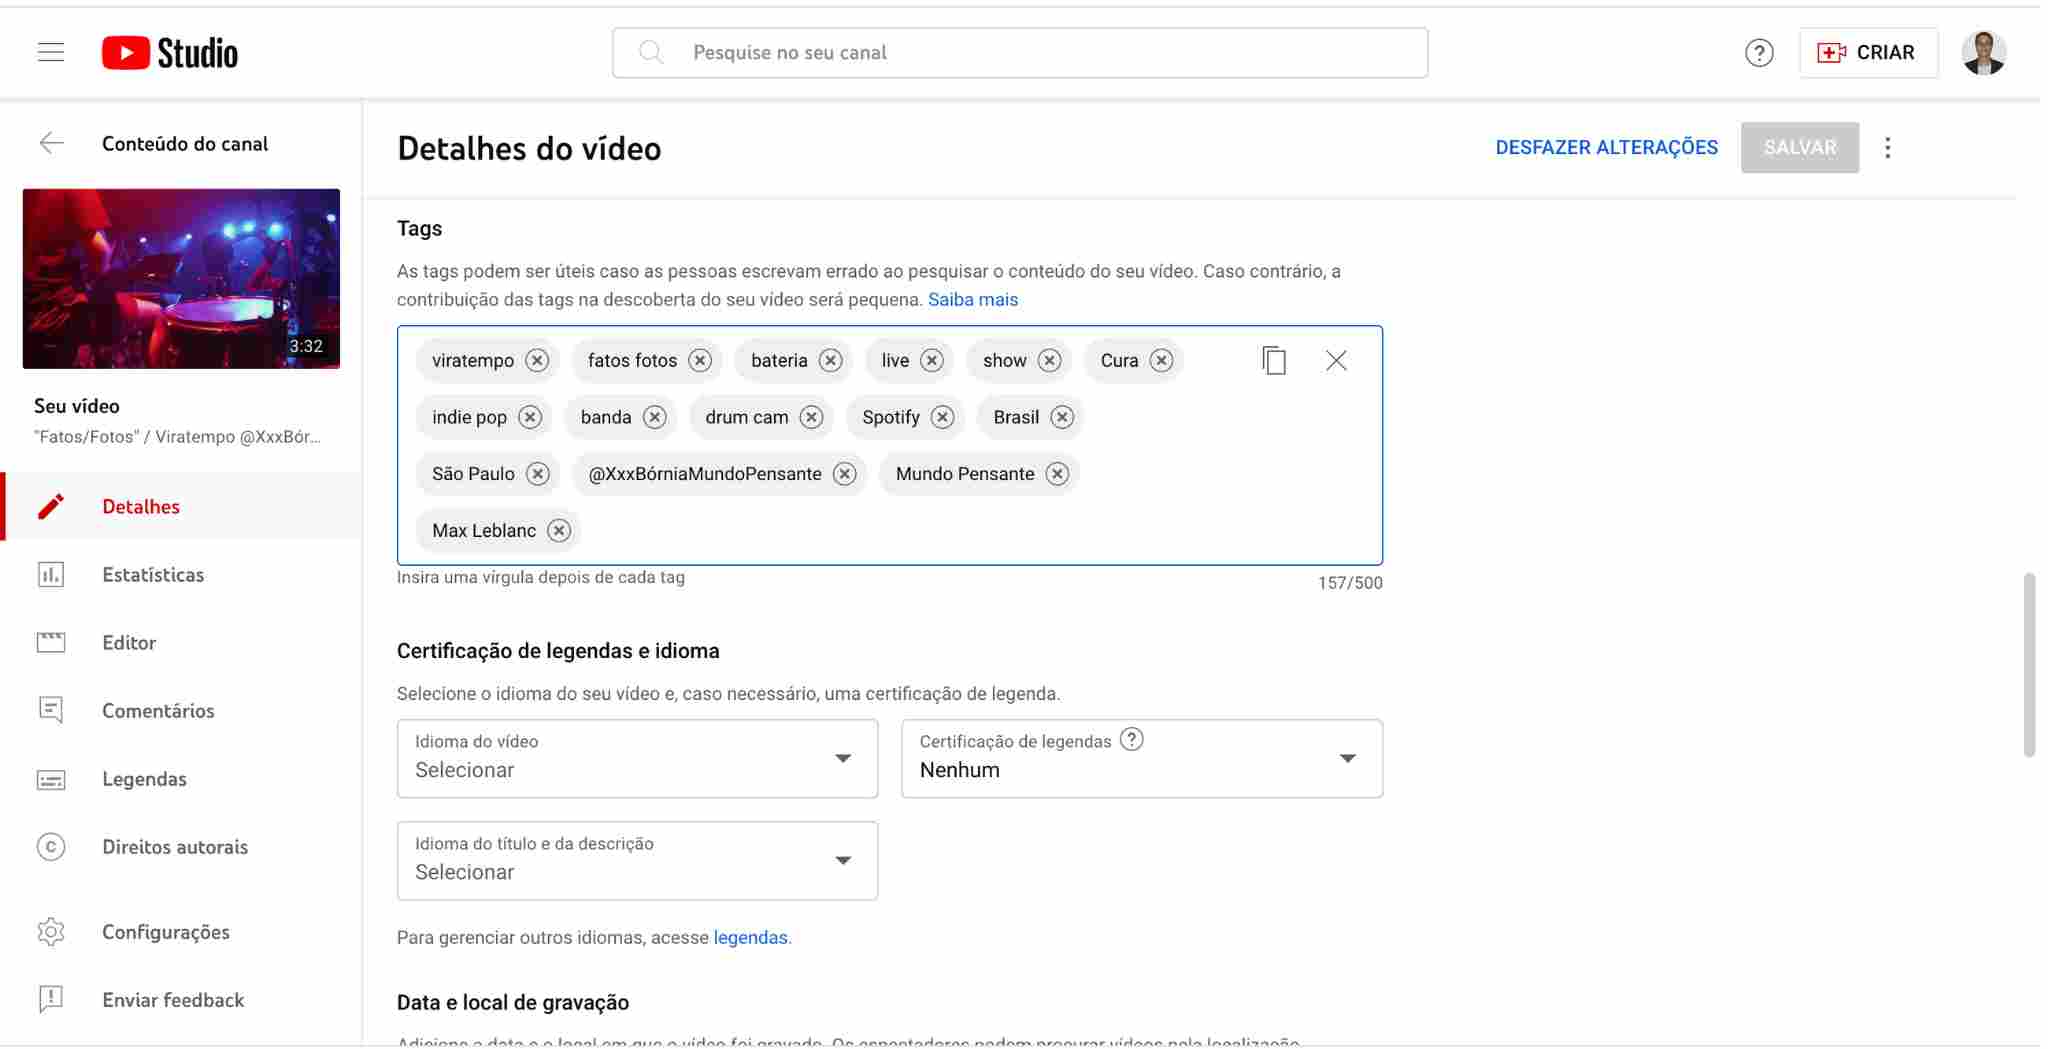Remove the Brasil tag
This screenshot has width=2048, height=1049.
(x=1062, y=417)
